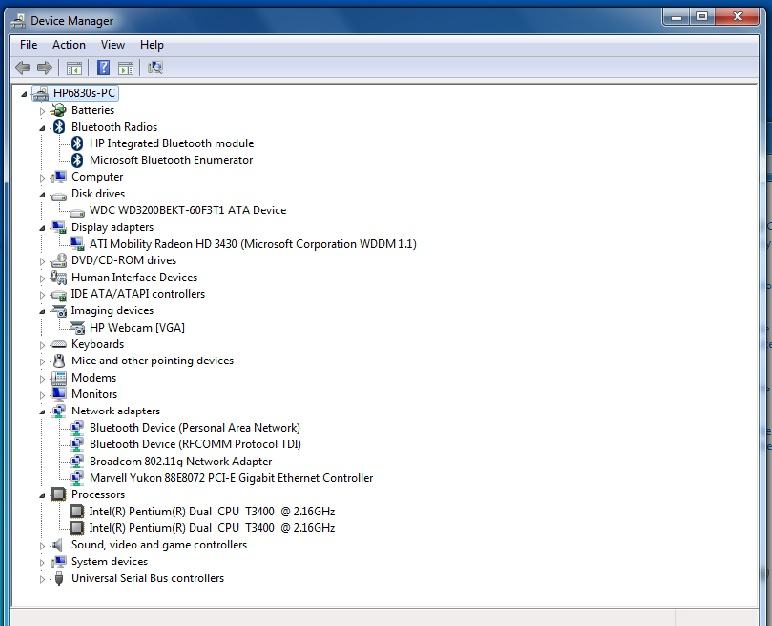Click the Forward arrow toolbar icon

(x=44, y=68)
